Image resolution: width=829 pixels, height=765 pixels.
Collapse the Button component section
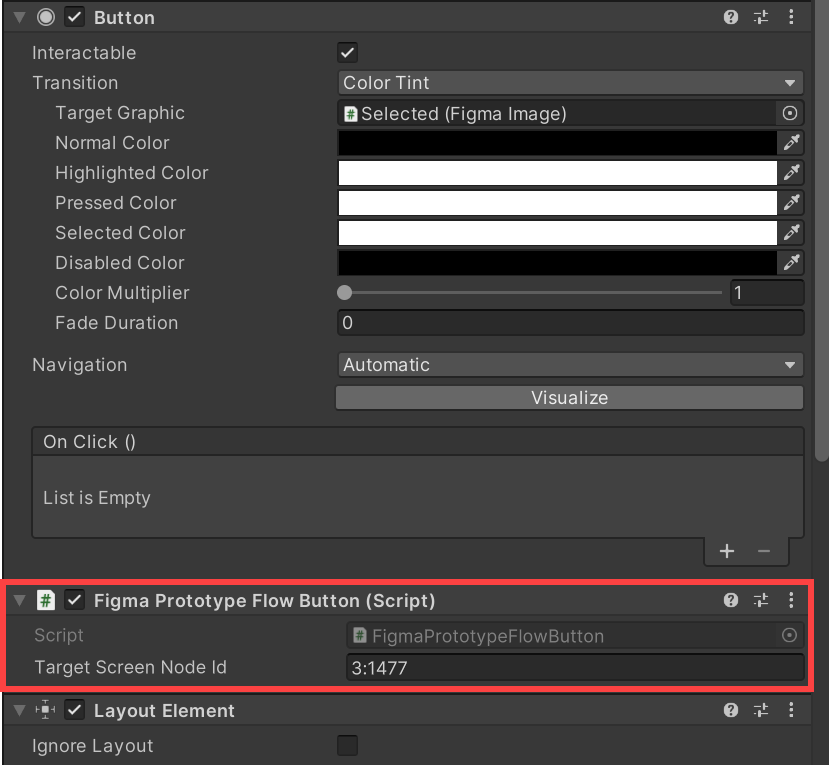[20, 17]
